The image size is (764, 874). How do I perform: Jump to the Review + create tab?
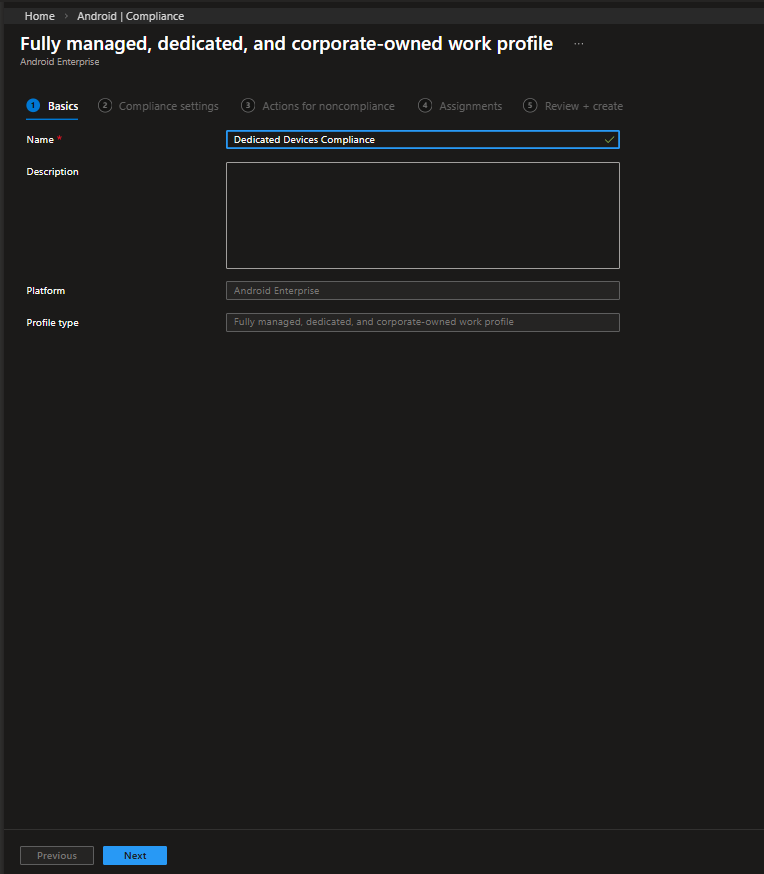pos(583,106)
